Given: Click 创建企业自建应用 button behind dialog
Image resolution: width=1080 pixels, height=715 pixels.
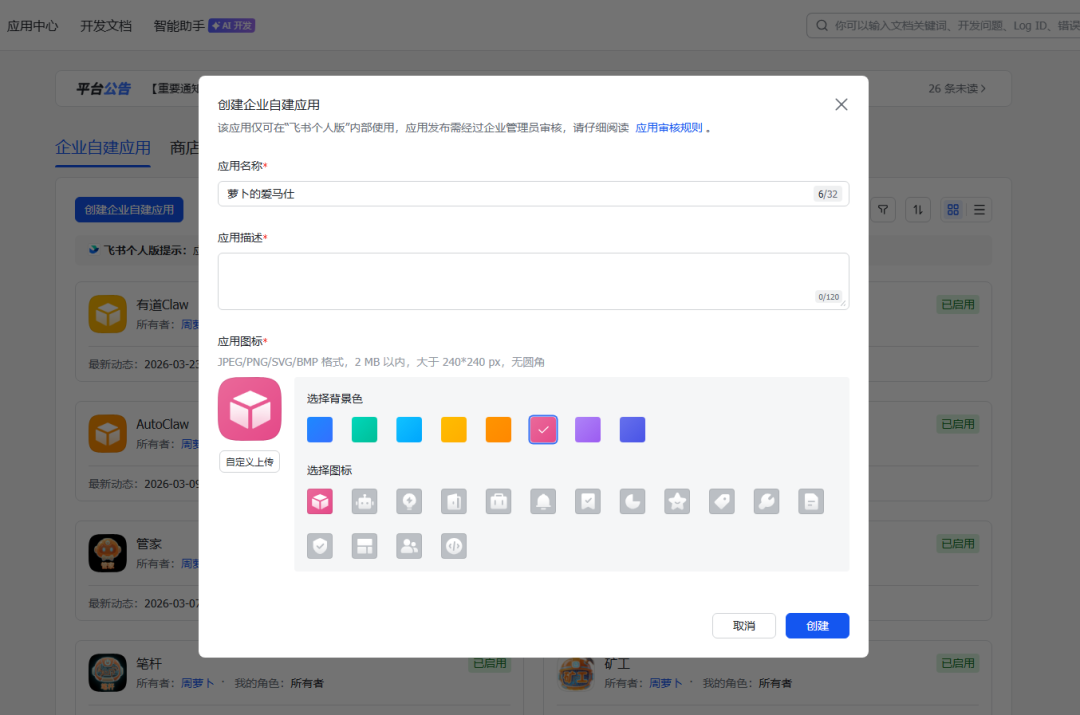Looking at the screenshot, I should (x=129, y=209).
